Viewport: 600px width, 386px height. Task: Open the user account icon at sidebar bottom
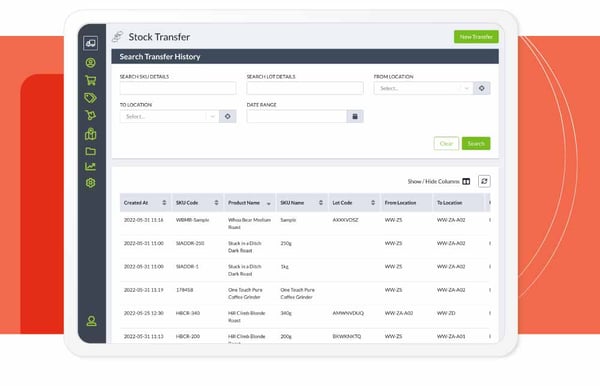click(x=91, y=321)
